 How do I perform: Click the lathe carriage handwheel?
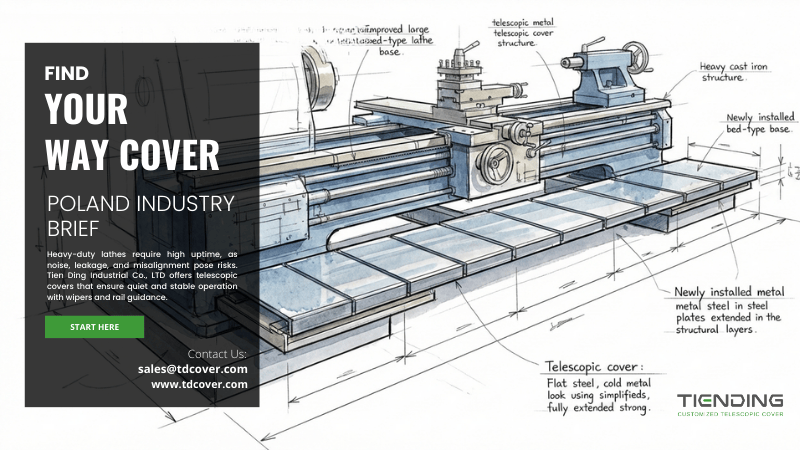(496, 162)
